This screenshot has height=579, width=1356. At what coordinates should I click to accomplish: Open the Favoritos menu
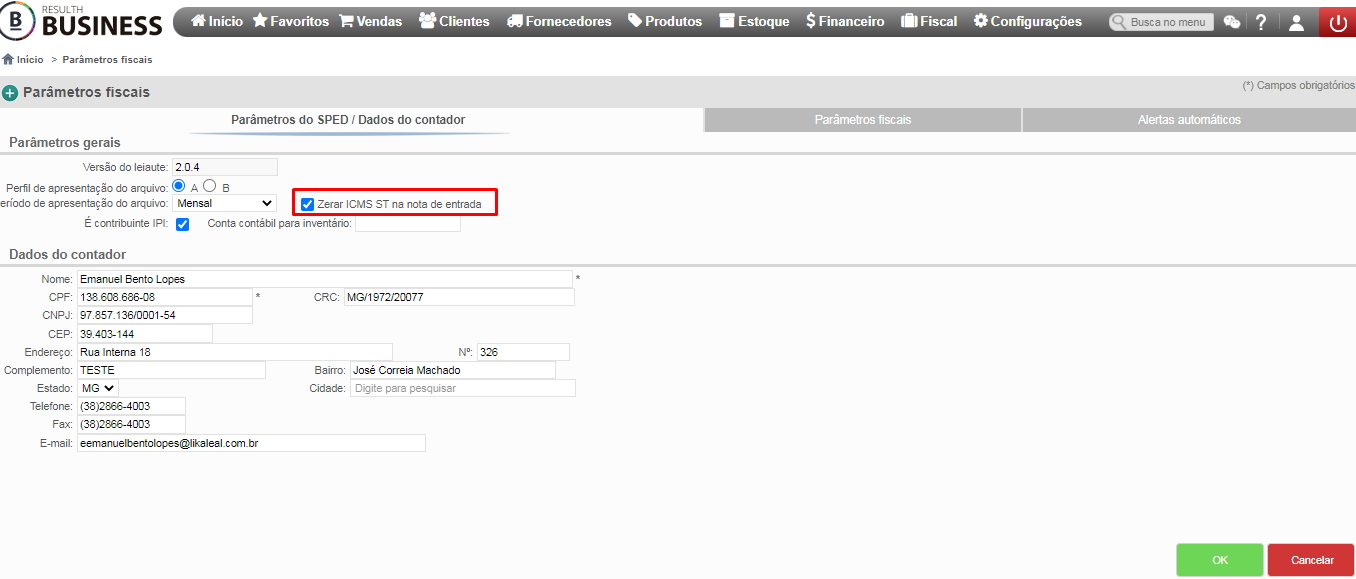[x=290, y=21]
